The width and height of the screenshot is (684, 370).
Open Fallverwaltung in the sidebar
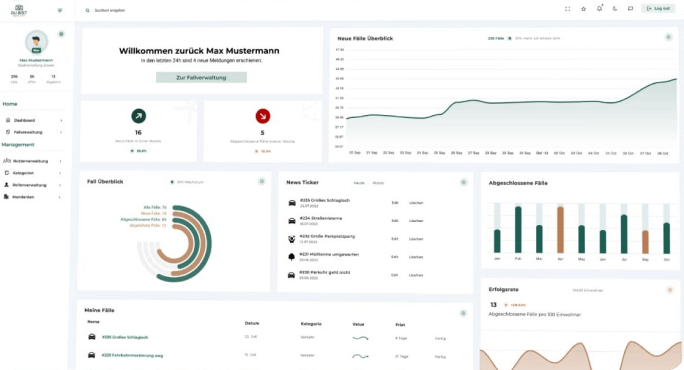pyautogui.click(x=28, y=132)
